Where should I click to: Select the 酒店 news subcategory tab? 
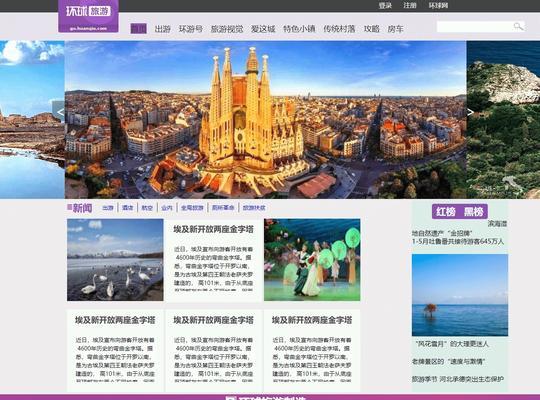tap(127, 208)
